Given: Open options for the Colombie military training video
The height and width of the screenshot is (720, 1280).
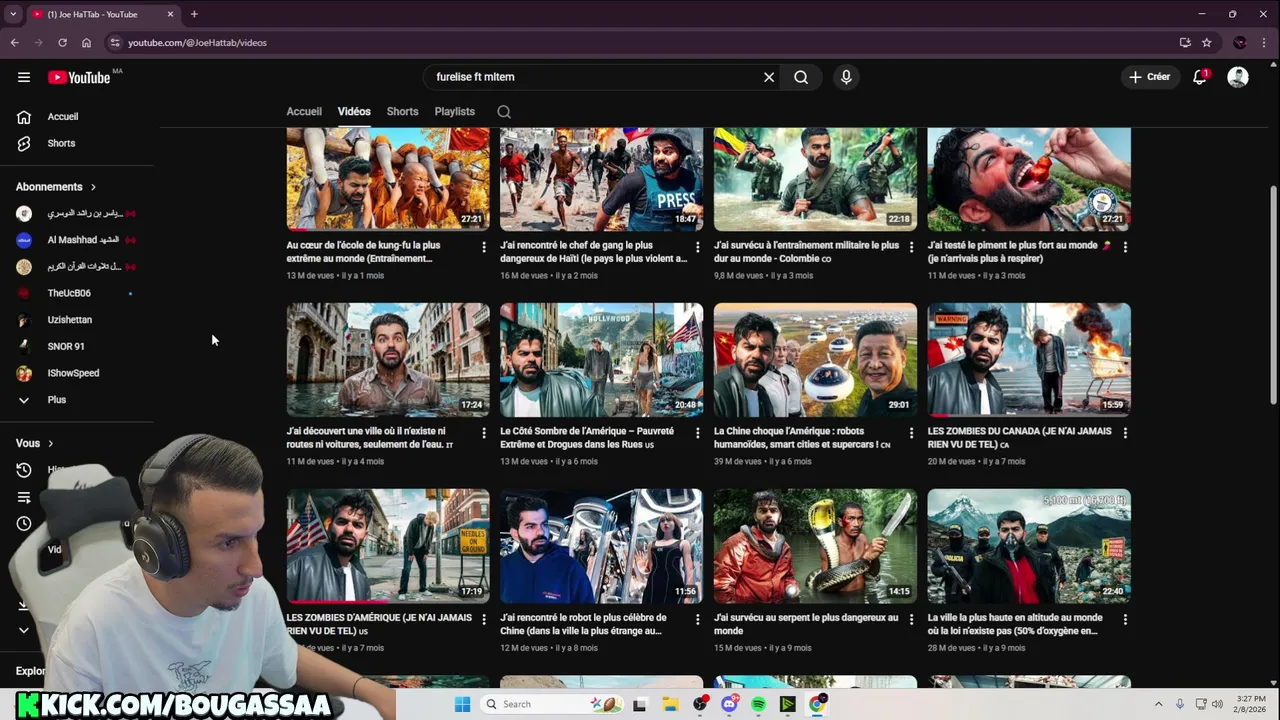Looking at the screenshot, I should tap(911, 246).
